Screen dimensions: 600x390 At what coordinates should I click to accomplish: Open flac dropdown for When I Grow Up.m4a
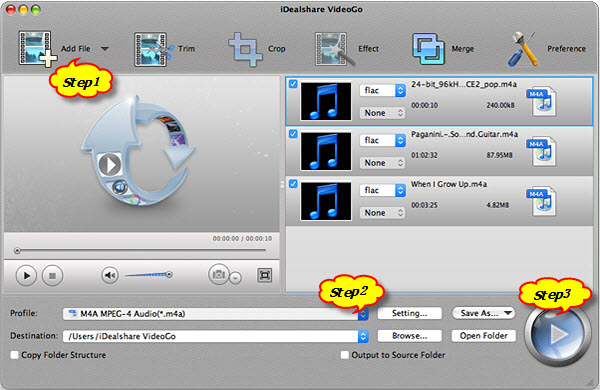point(382,190)
